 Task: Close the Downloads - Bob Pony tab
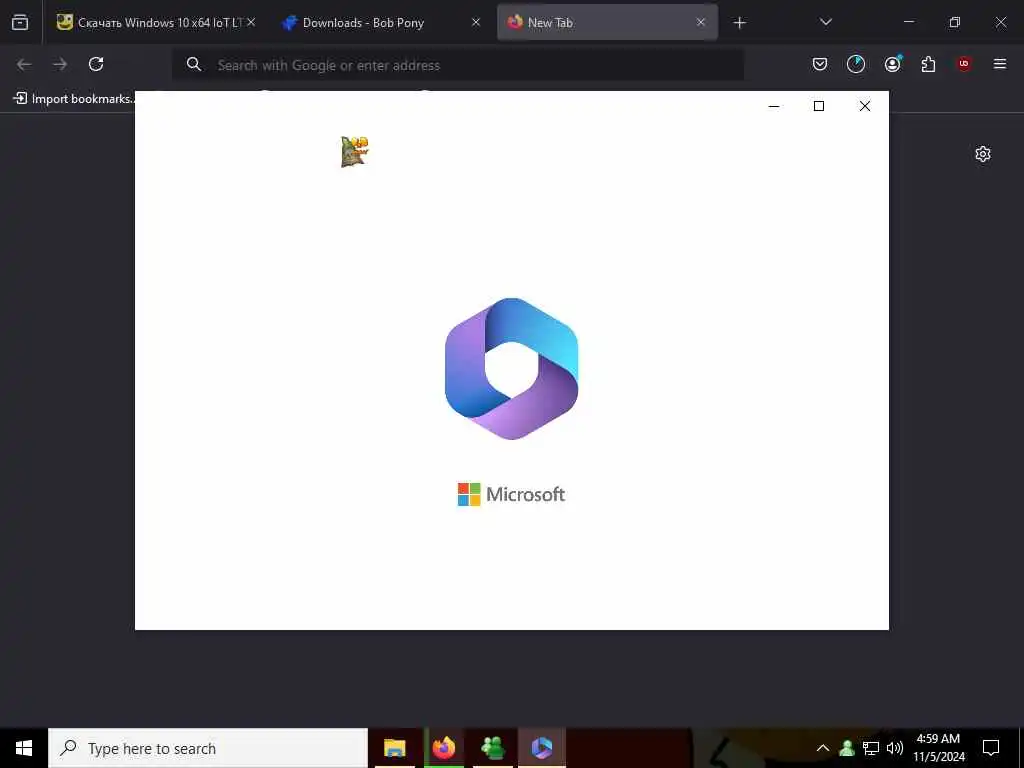tap(476, 22)
